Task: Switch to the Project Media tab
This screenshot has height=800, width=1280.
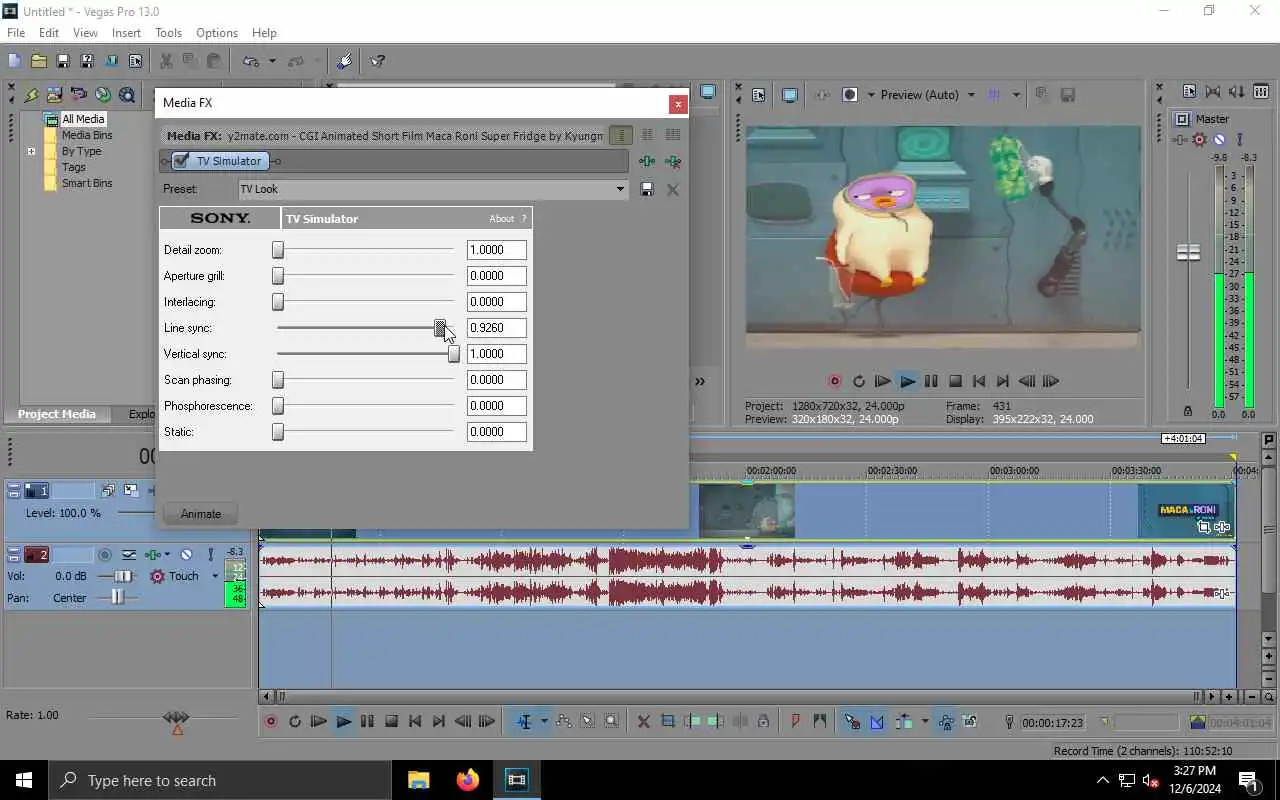Action: [57, 414]
